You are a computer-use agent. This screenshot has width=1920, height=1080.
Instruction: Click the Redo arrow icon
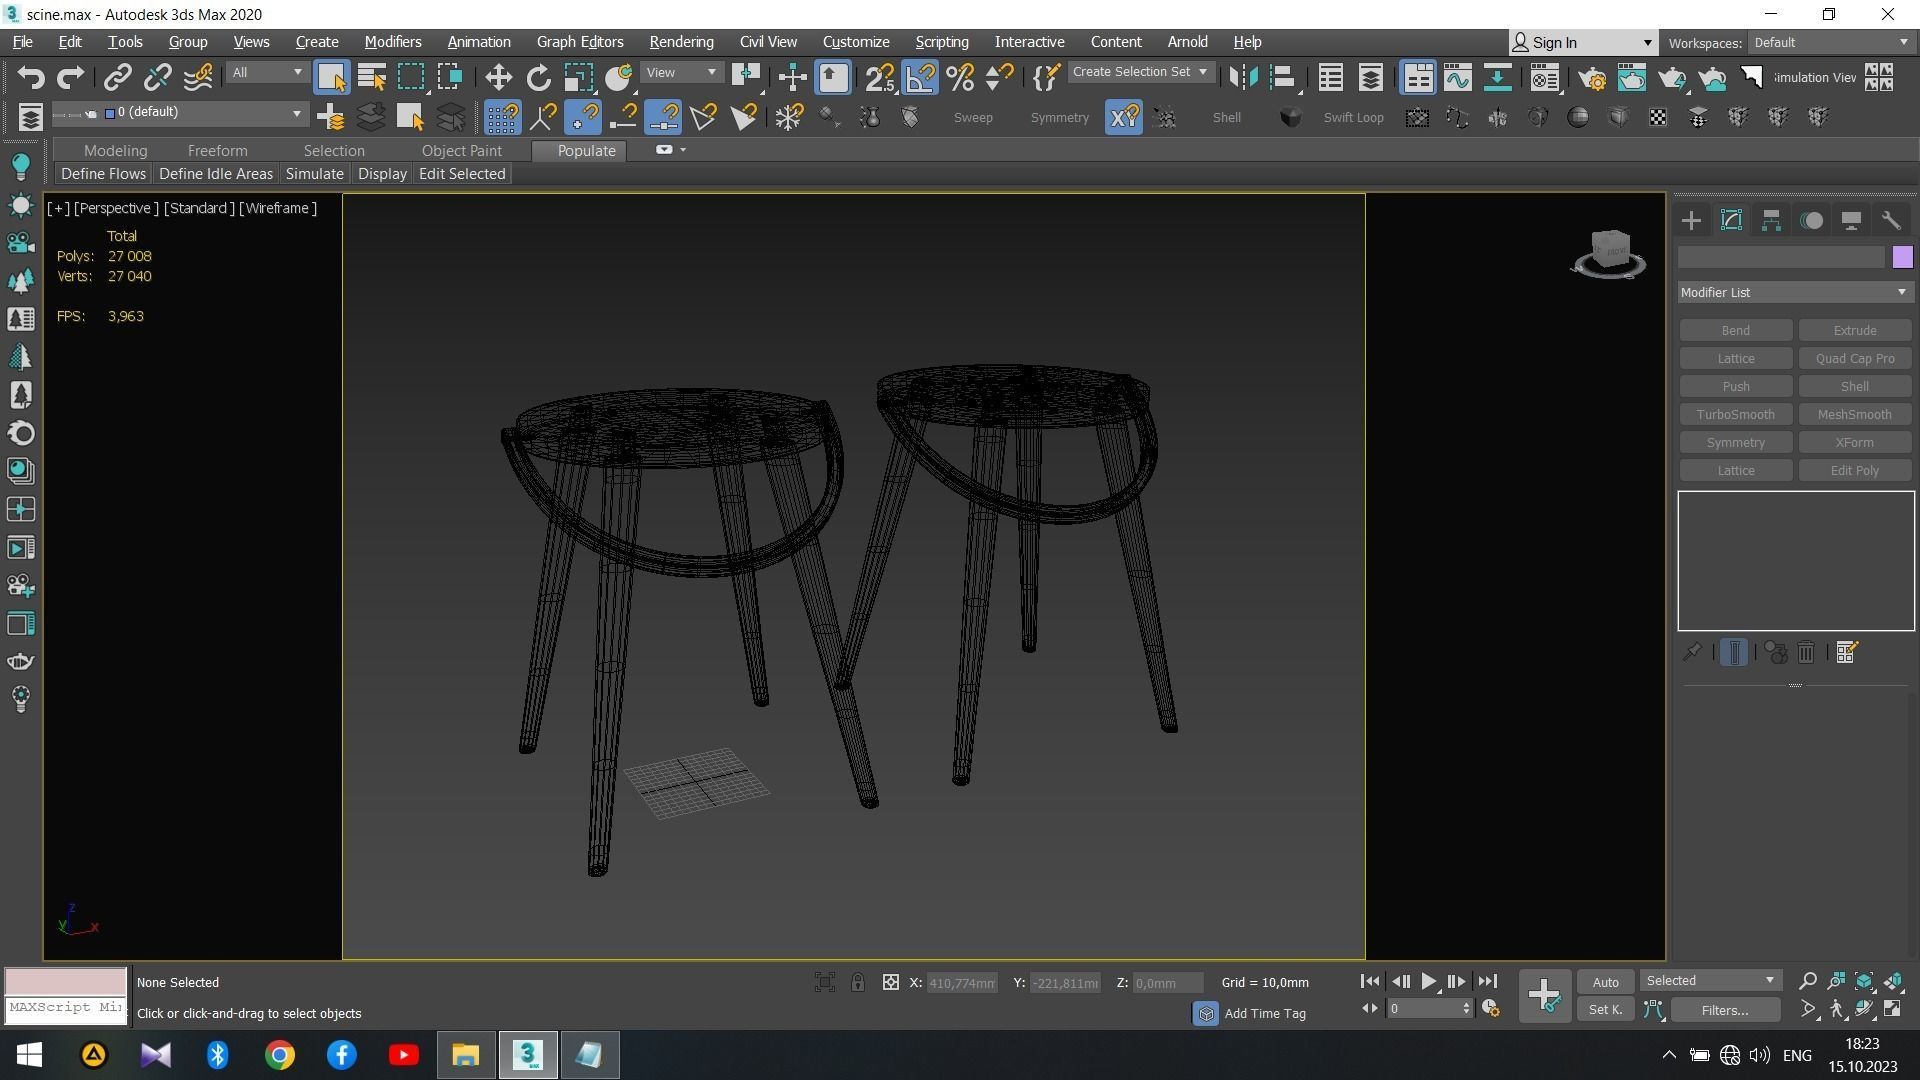tap(70, 78)
